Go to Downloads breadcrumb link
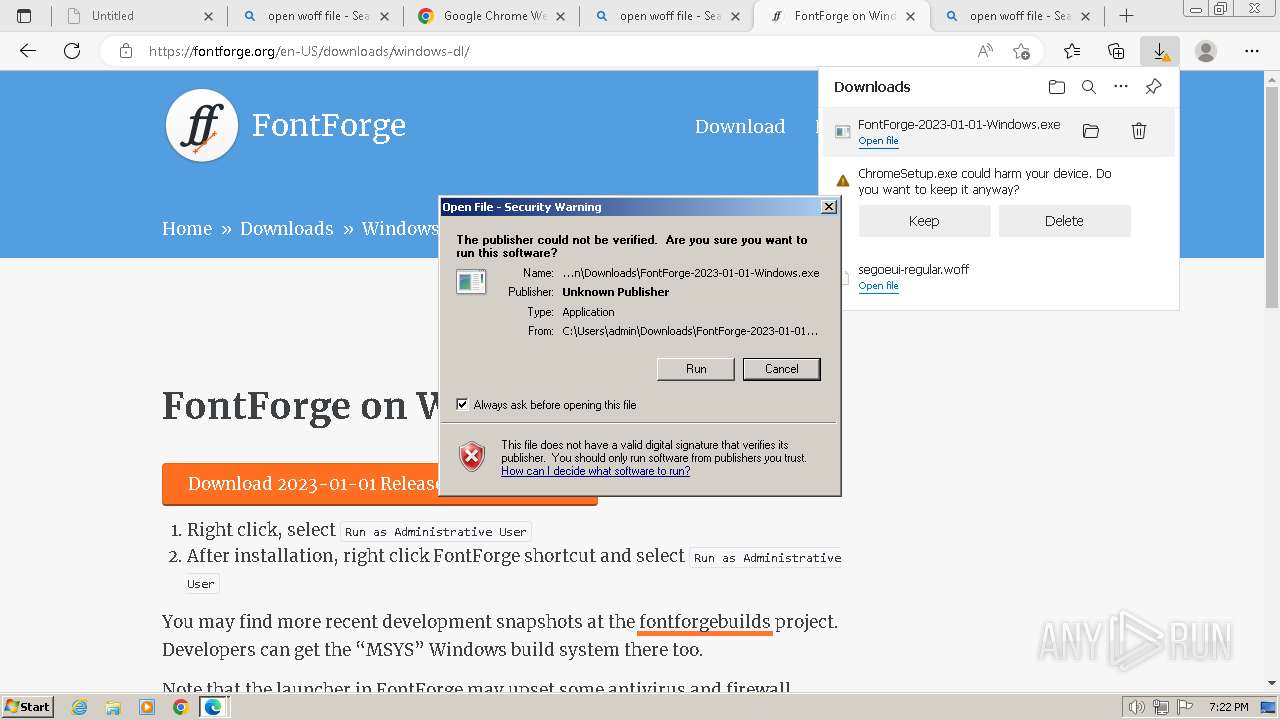 (286, 229)
